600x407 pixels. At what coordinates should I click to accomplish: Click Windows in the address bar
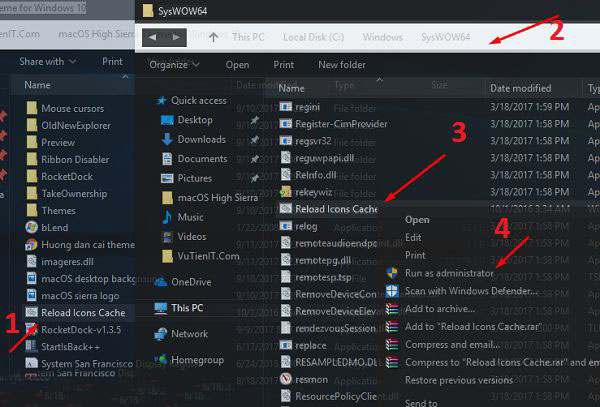pyautogui.click(x=383, y=37)
